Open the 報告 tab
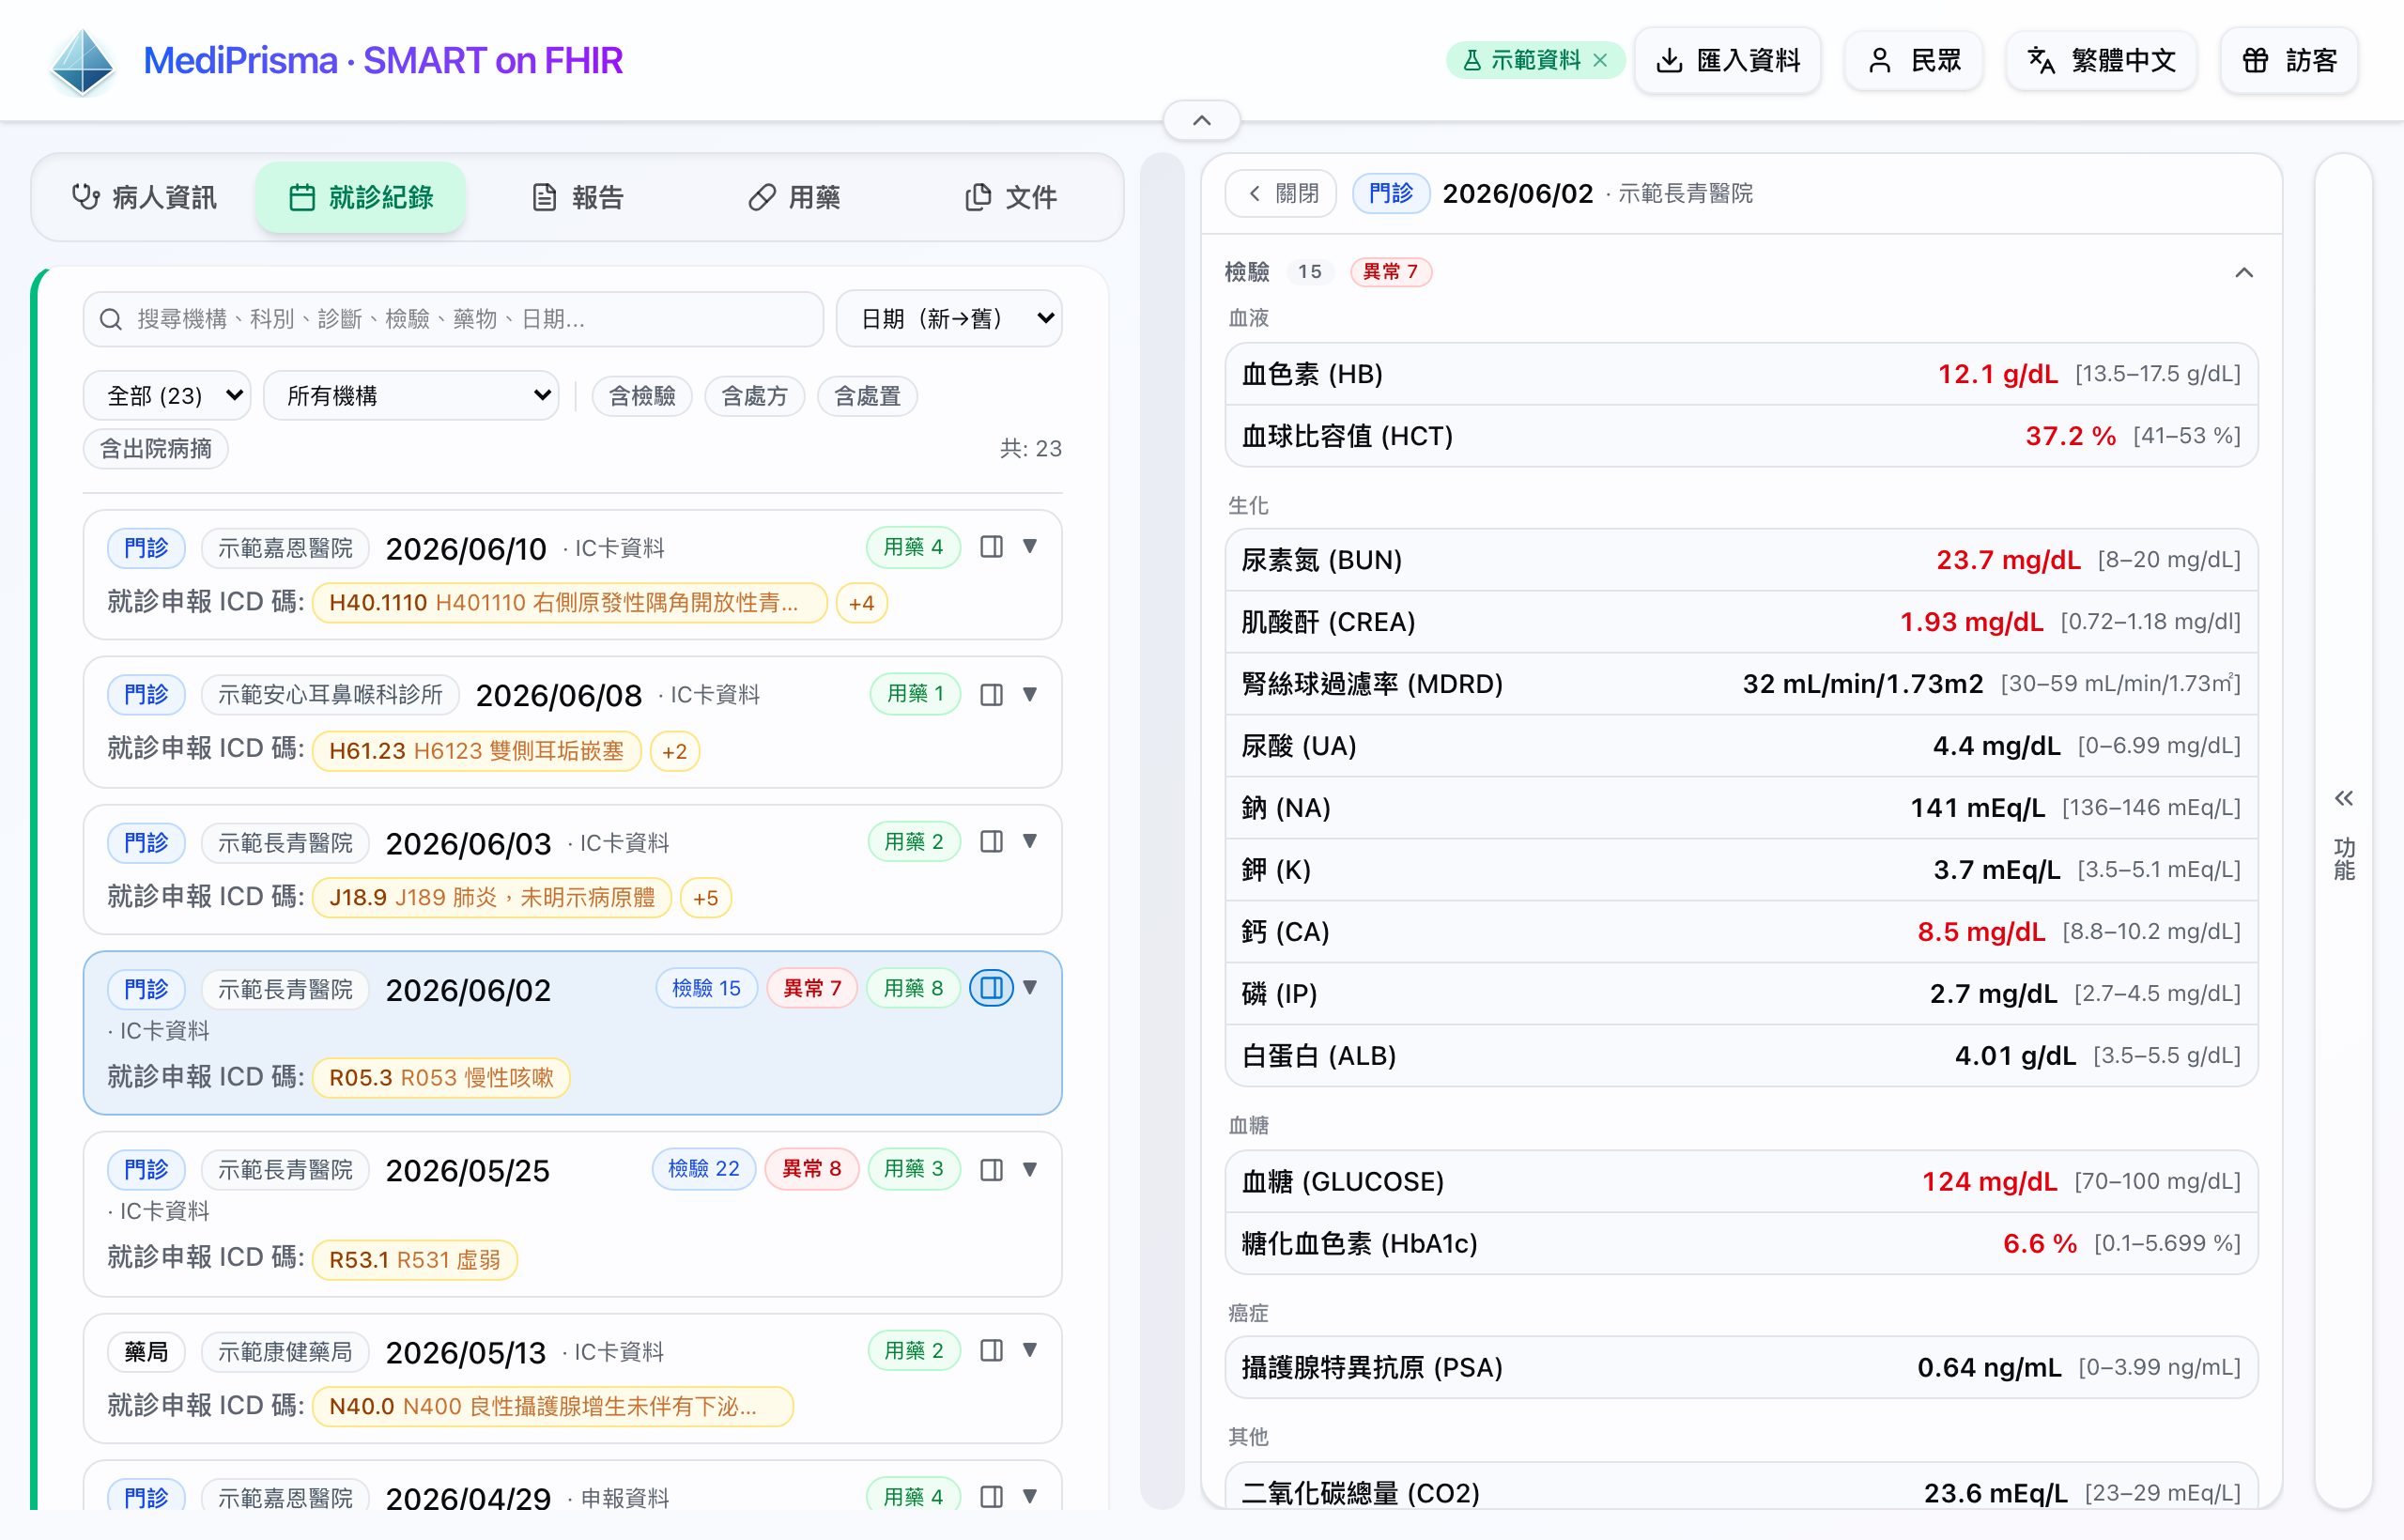 coord(578,197)
